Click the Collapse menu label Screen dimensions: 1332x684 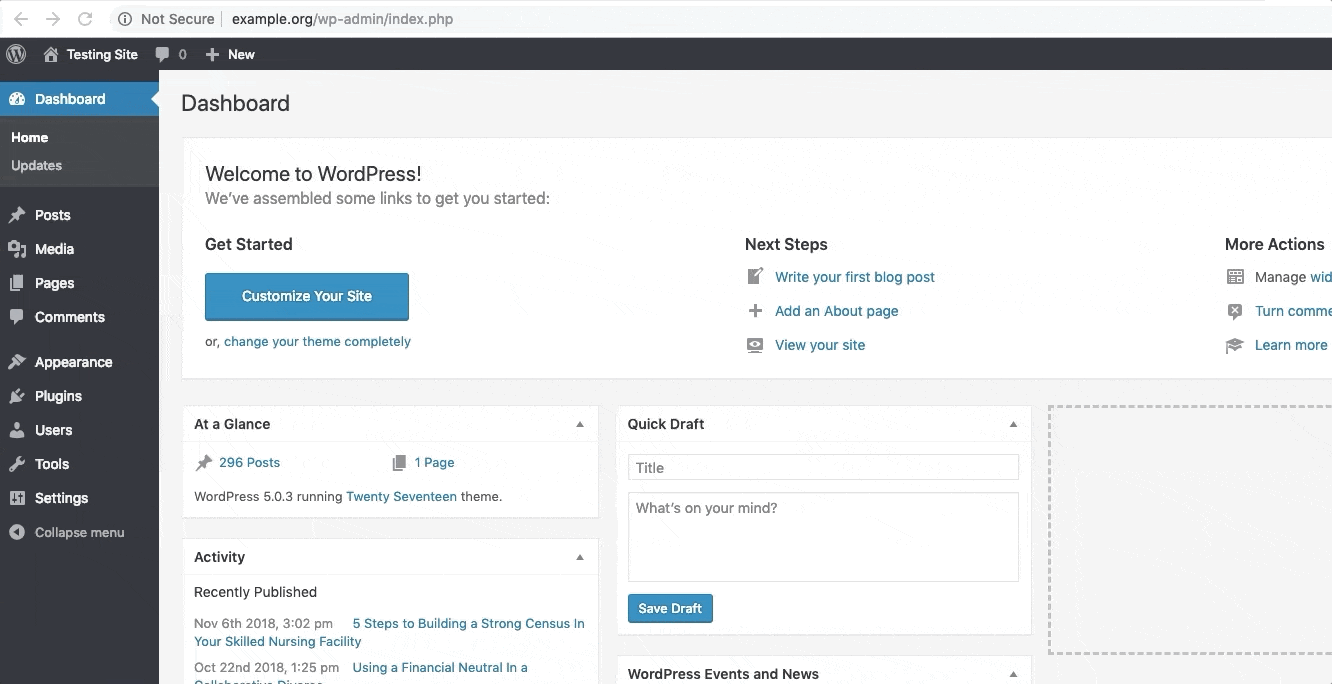click(80, 532)
